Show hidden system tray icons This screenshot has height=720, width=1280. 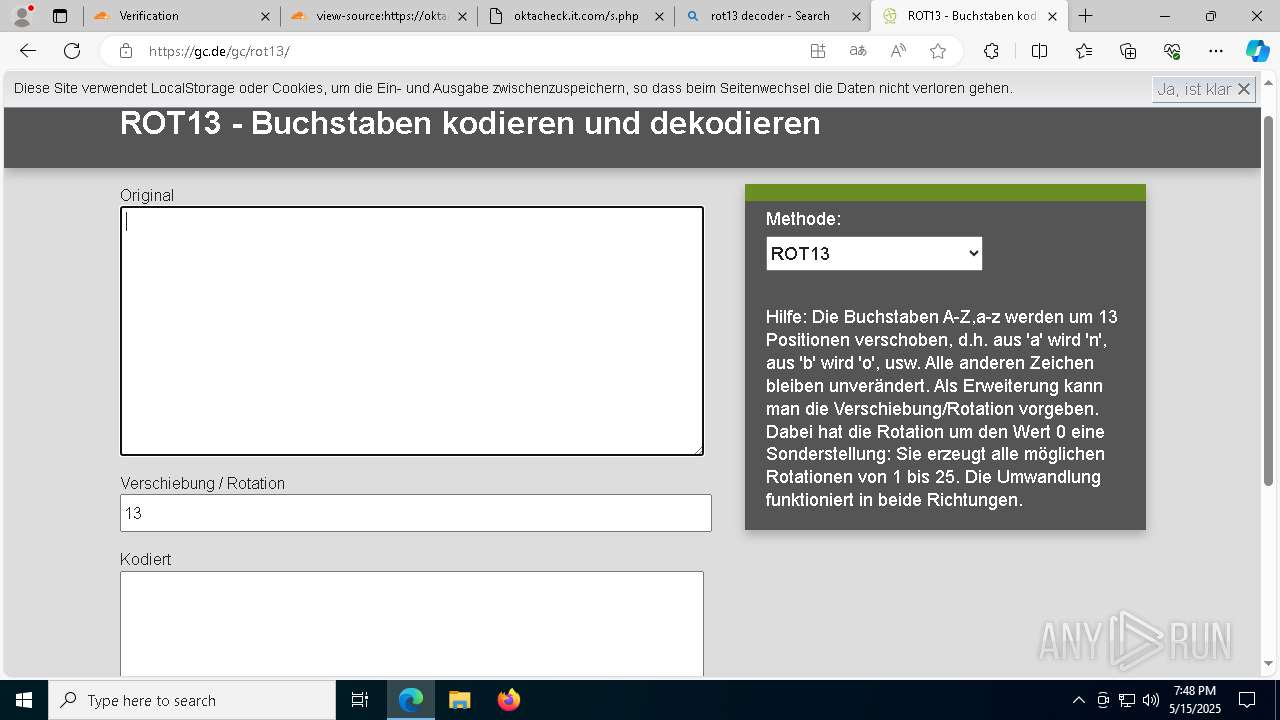point(1078,700)
